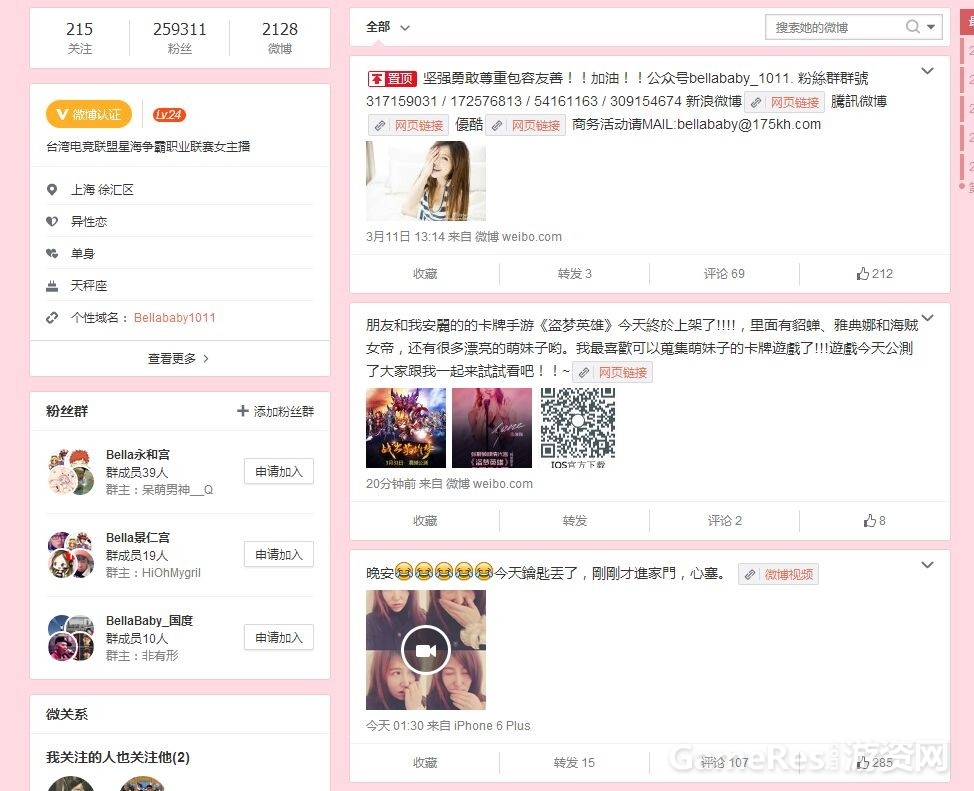Open Bella永和宫 group avatar
Viewport: 974px width, 791px height.
click(x=71, y=472)
